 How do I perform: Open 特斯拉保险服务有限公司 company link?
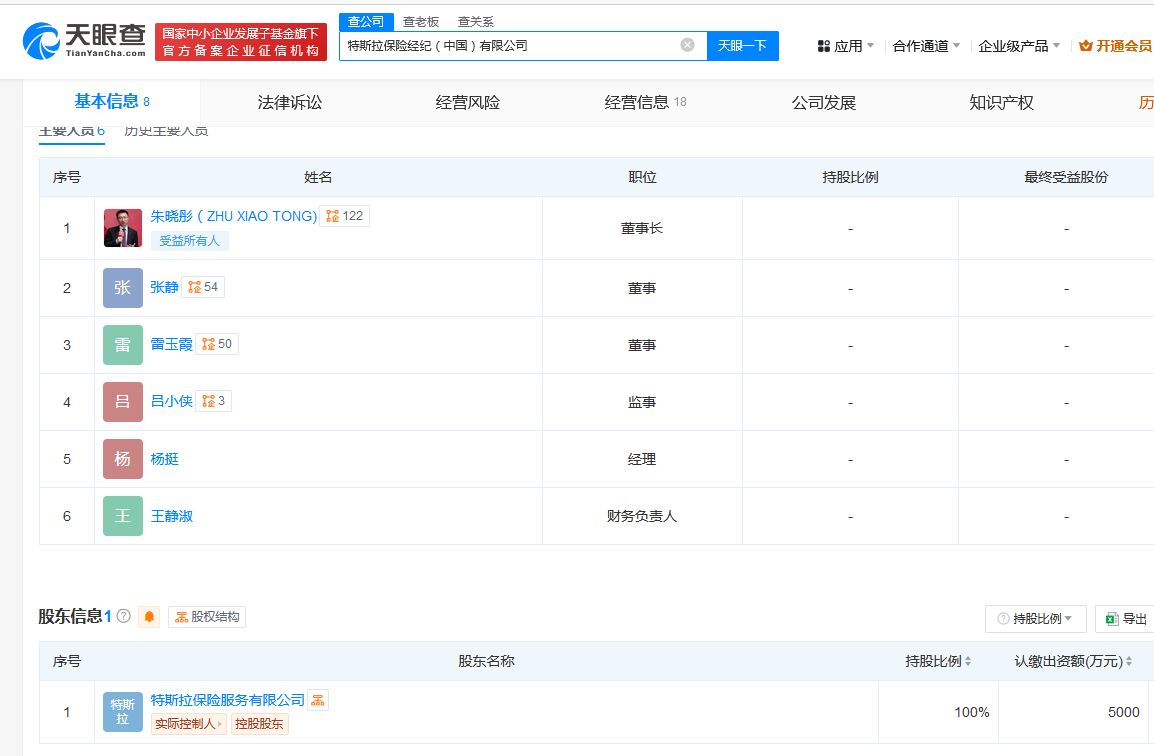click(x=227, y=700)
